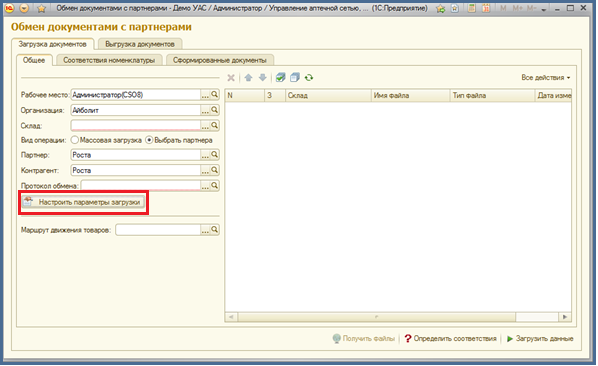
Task: Add current page to favorites icon
Action: pyautogui.click(x=440, y=8)
